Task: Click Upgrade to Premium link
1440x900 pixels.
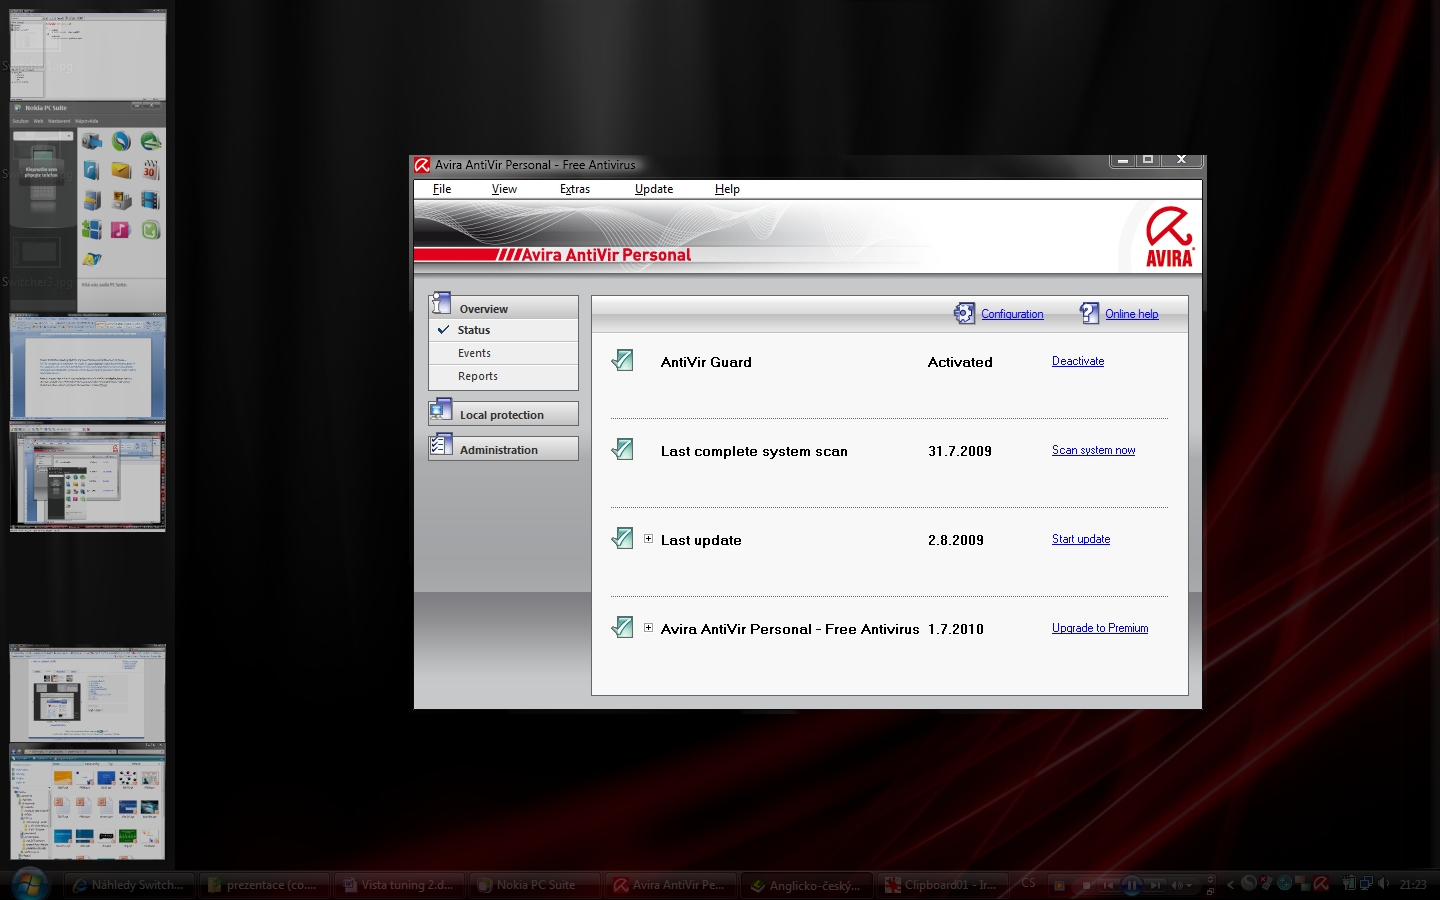Action: [1100, 628]
